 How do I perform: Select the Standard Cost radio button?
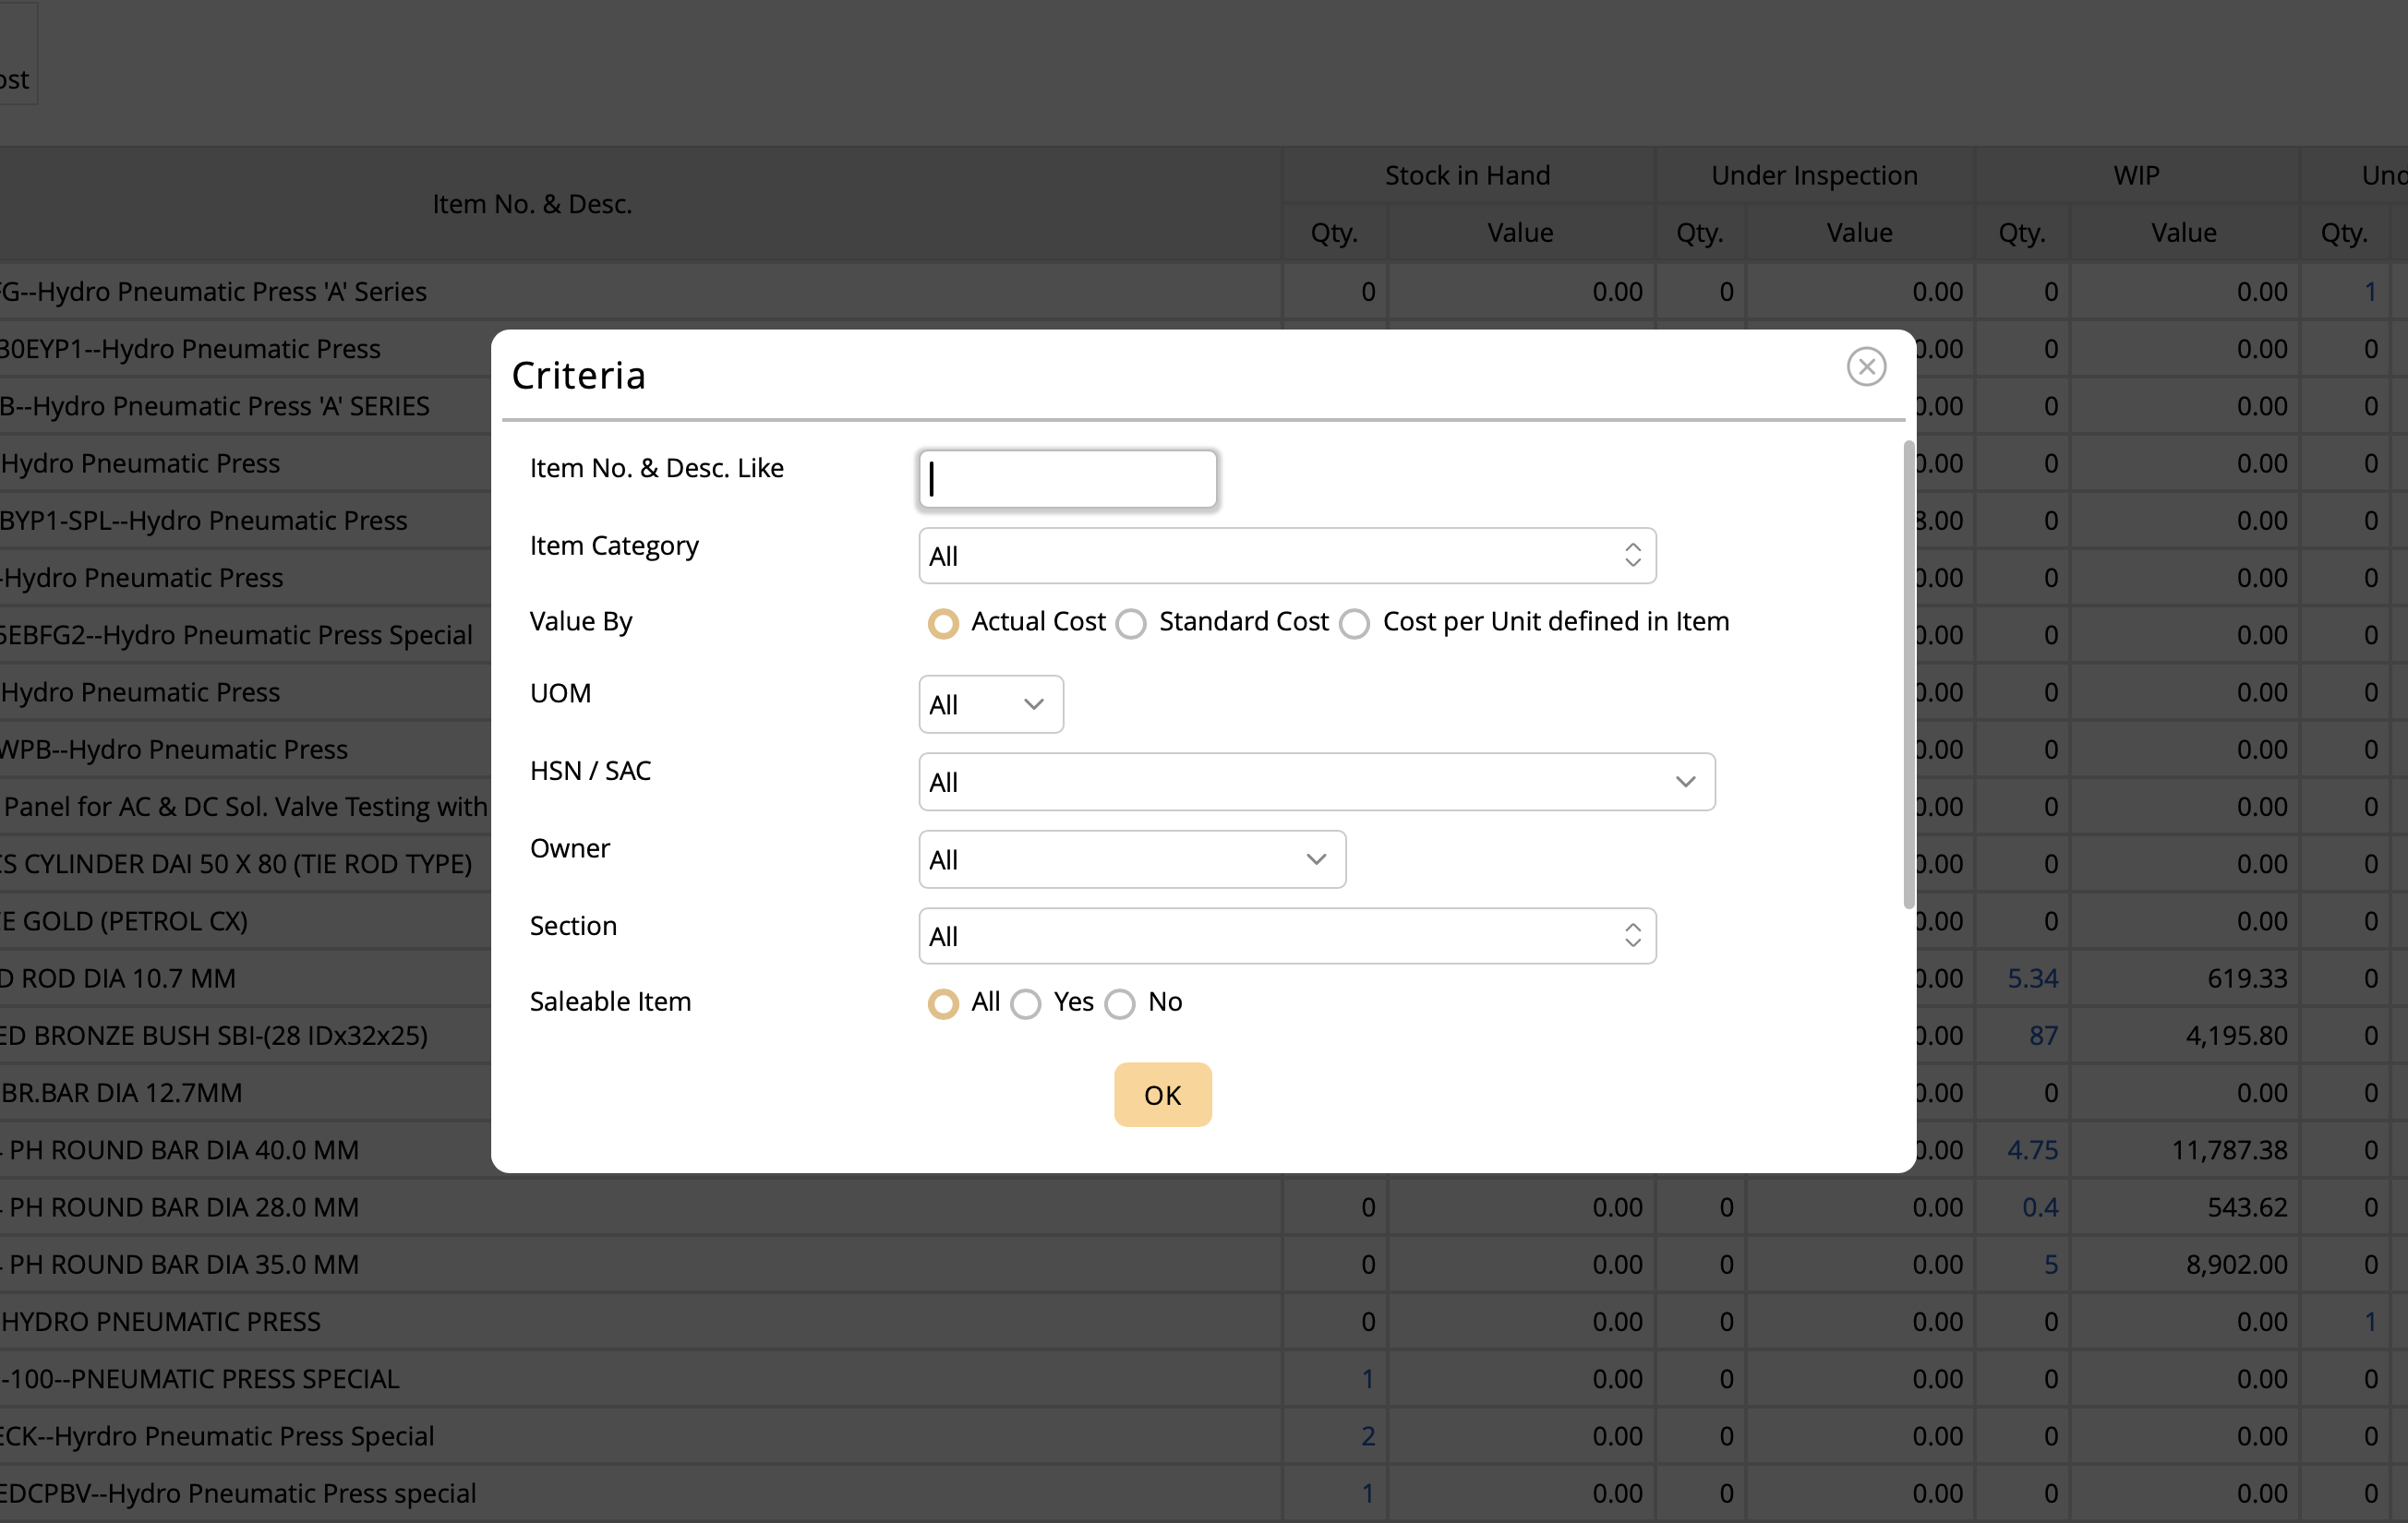1130,623
